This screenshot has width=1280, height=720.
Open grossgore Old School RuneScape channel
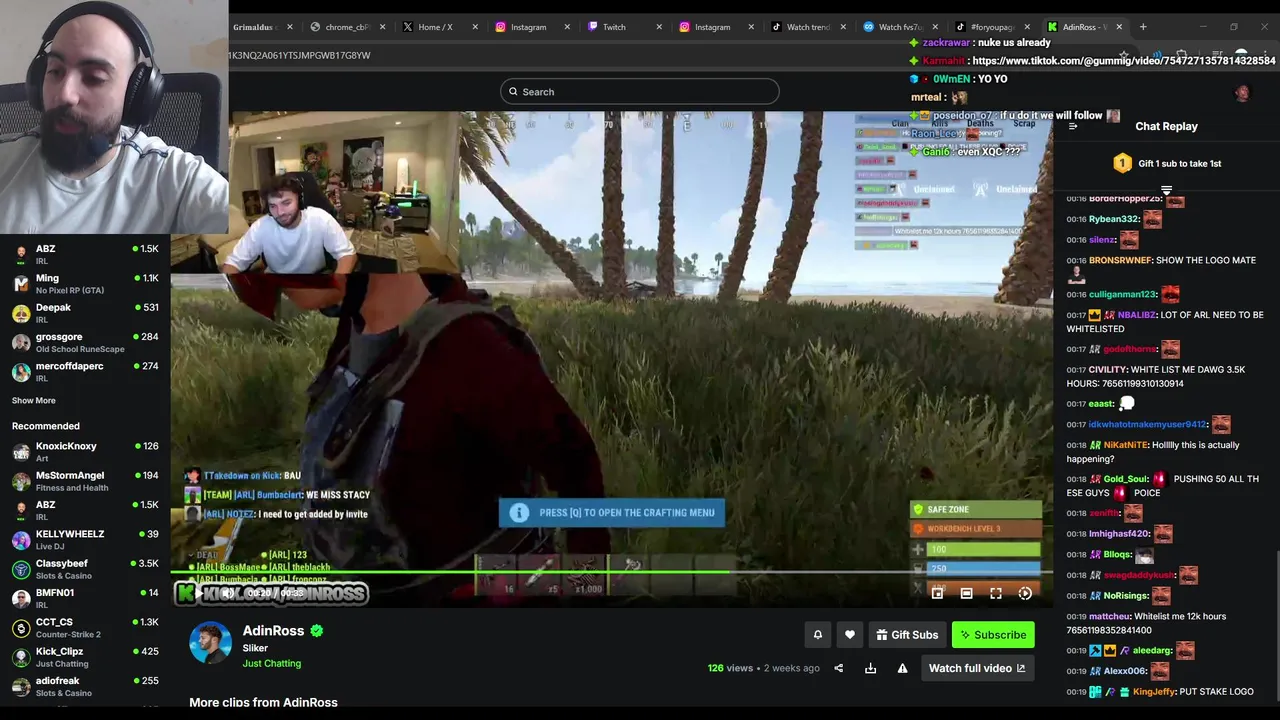(x=85, y=342)
